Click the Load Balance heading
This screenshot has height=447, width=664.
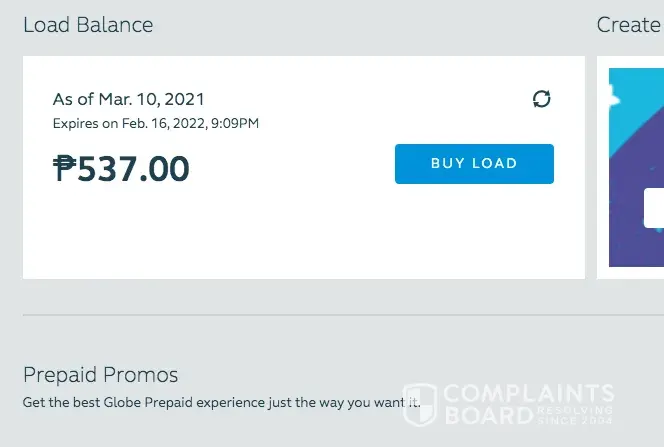(x=88, y=24)
